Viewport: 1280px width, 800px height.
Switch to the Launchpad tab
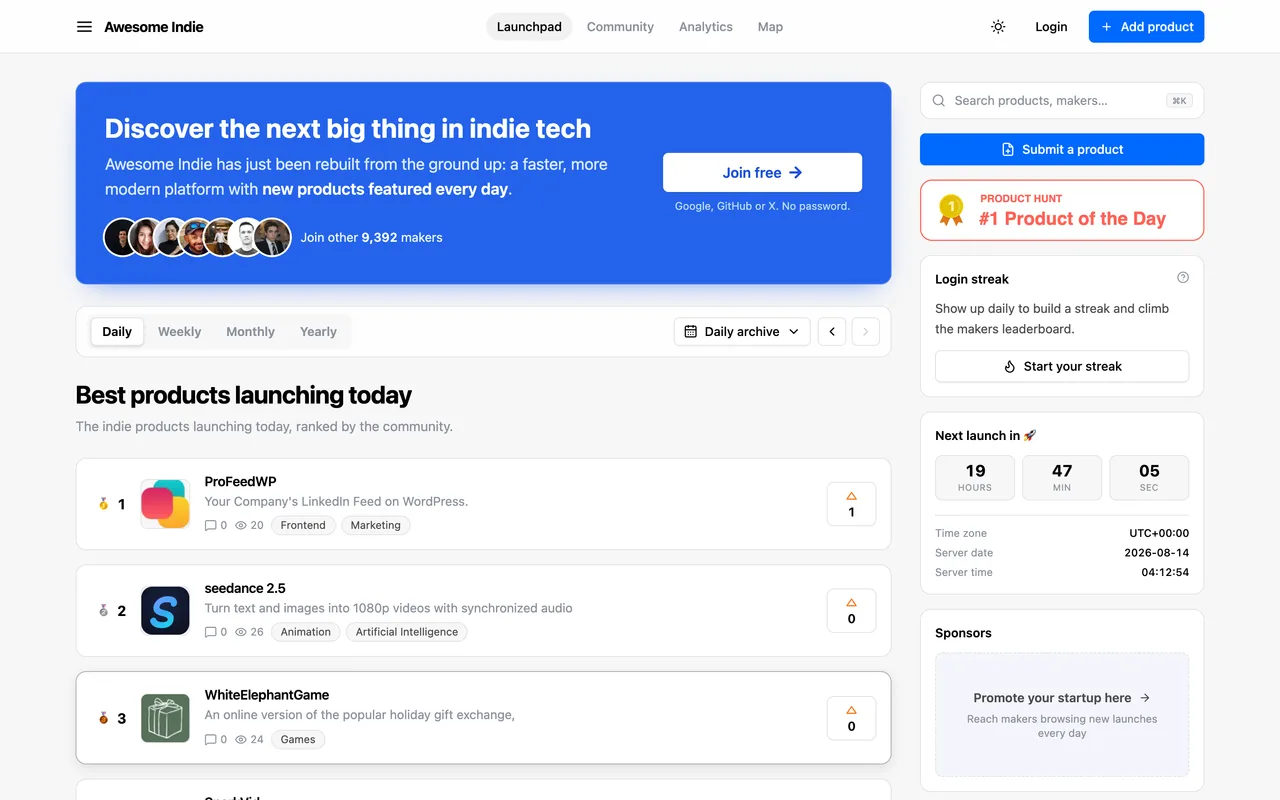click(529, 27)
